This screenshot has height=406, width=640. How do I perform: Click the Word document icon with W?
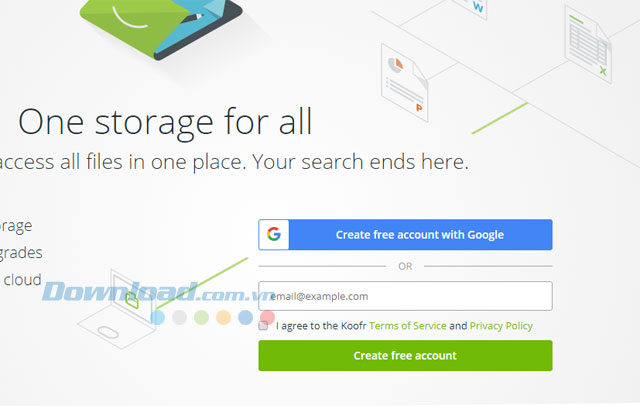[473, 7]
